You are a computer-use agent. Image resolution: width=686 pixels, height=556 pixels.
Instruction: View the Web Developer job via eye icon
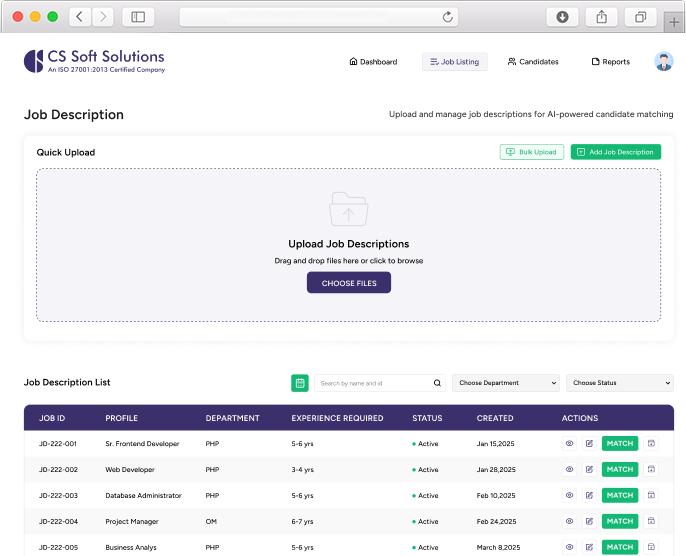tap(569, 469)
